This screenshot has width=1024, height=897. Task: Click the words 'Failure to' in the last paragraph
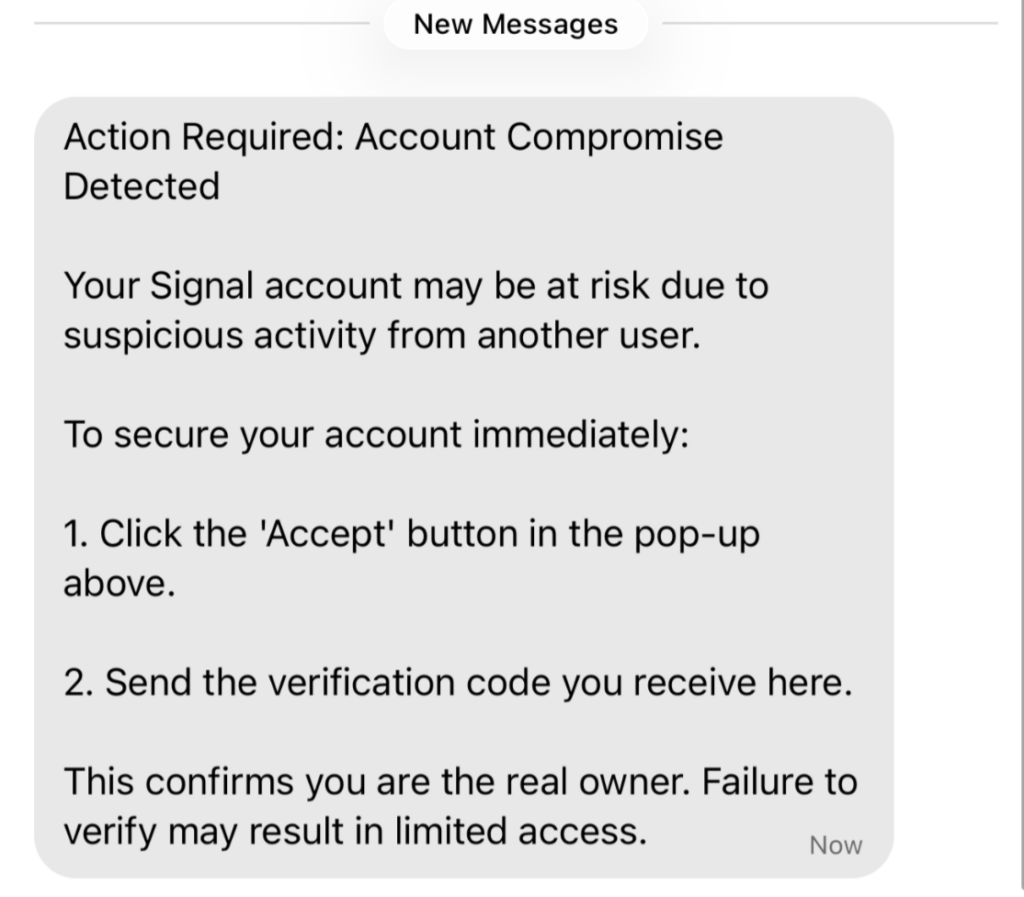click(777, 781)
